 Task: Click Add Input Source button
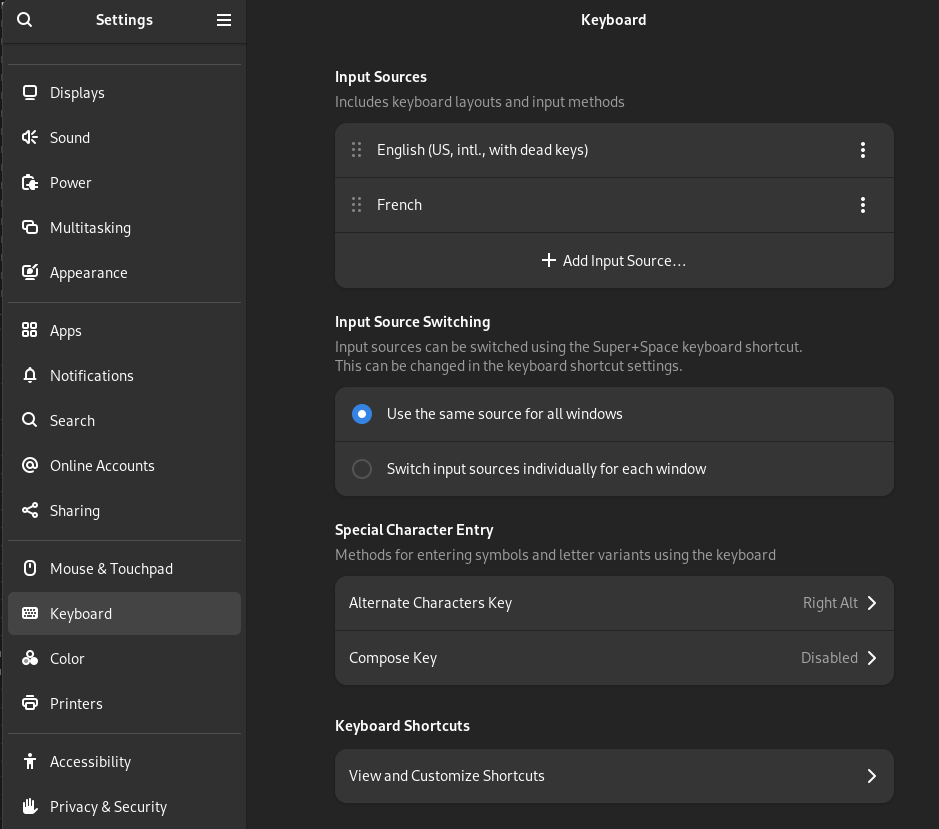click(614, 261)
